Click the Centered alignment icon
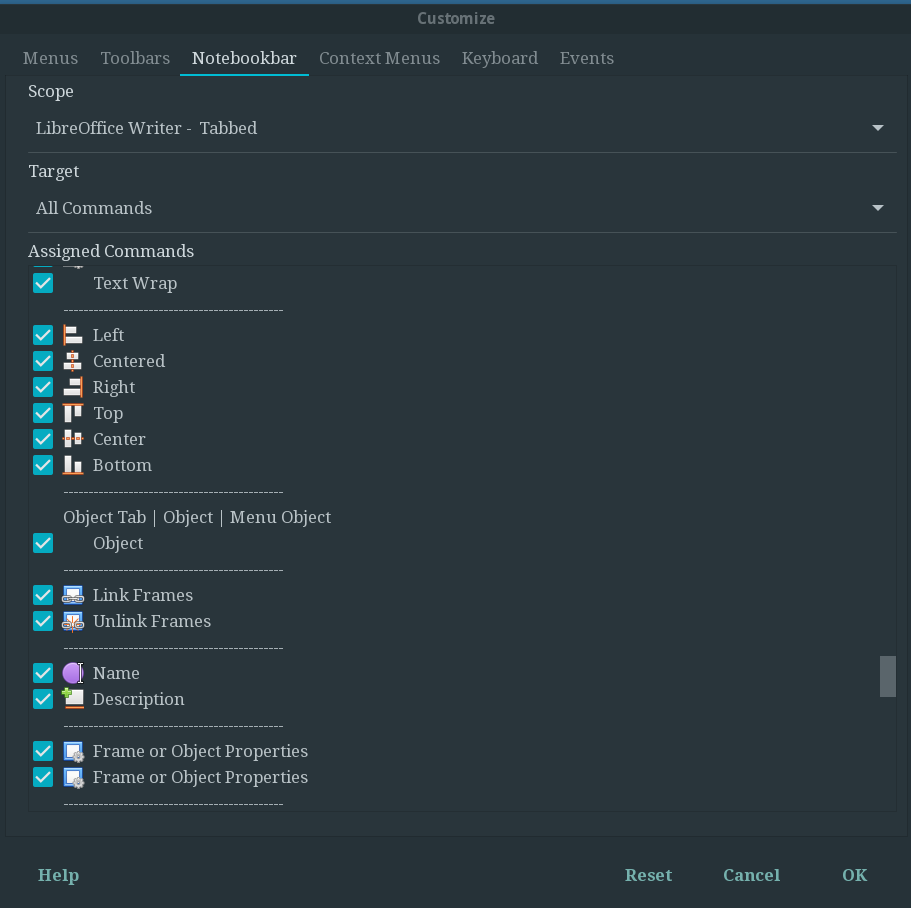 click(73, 361)
